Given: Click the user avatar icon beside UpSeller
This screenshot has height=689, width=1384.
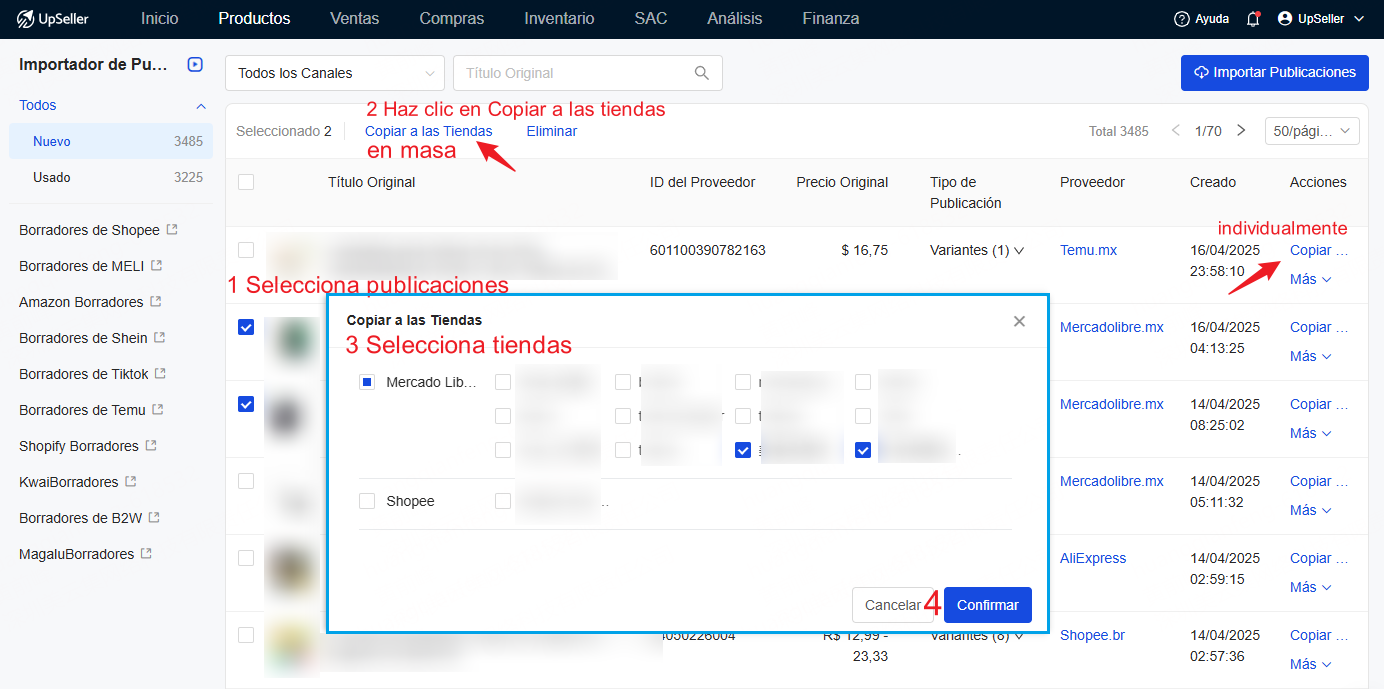Looking at the screenshot, I should pos(1285,19).
